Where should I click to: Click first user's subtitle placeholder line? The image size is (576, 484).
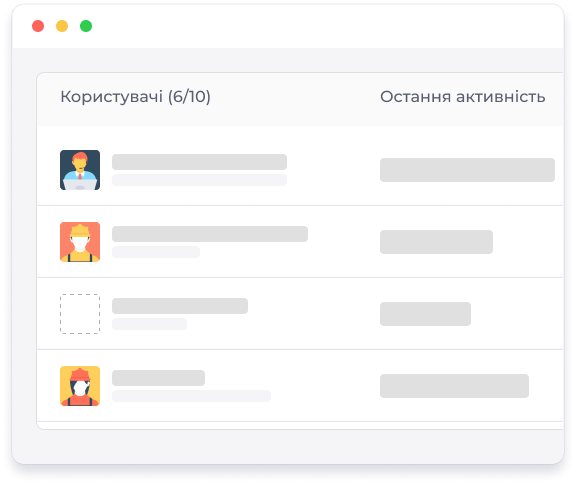(199, 180)
